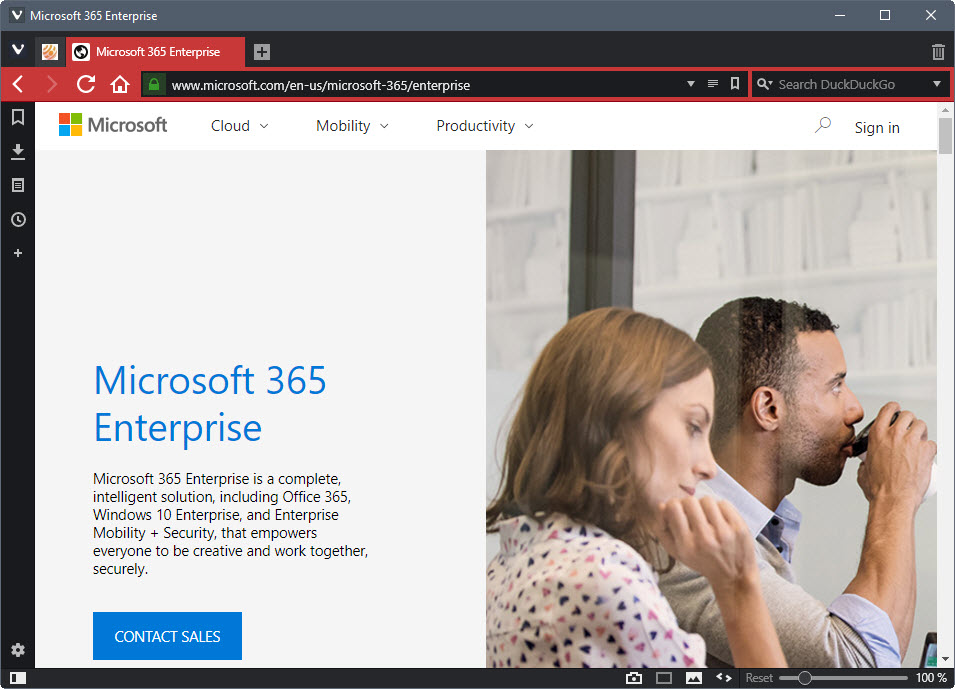Expand the Productivity menu
Screen dimensions: 955x689
(x=485, y=125)
